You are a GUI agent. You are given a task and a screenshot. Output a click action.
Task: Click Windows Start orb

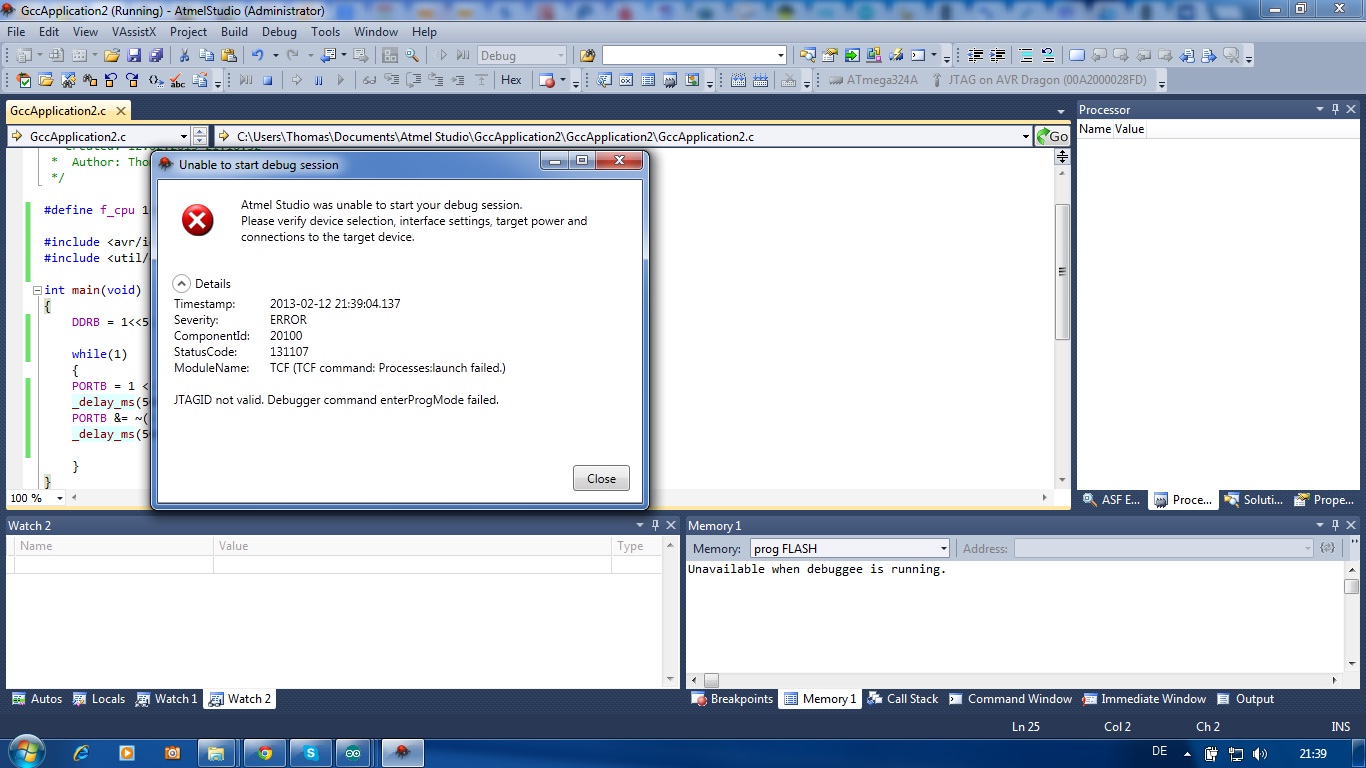(25, 752)
